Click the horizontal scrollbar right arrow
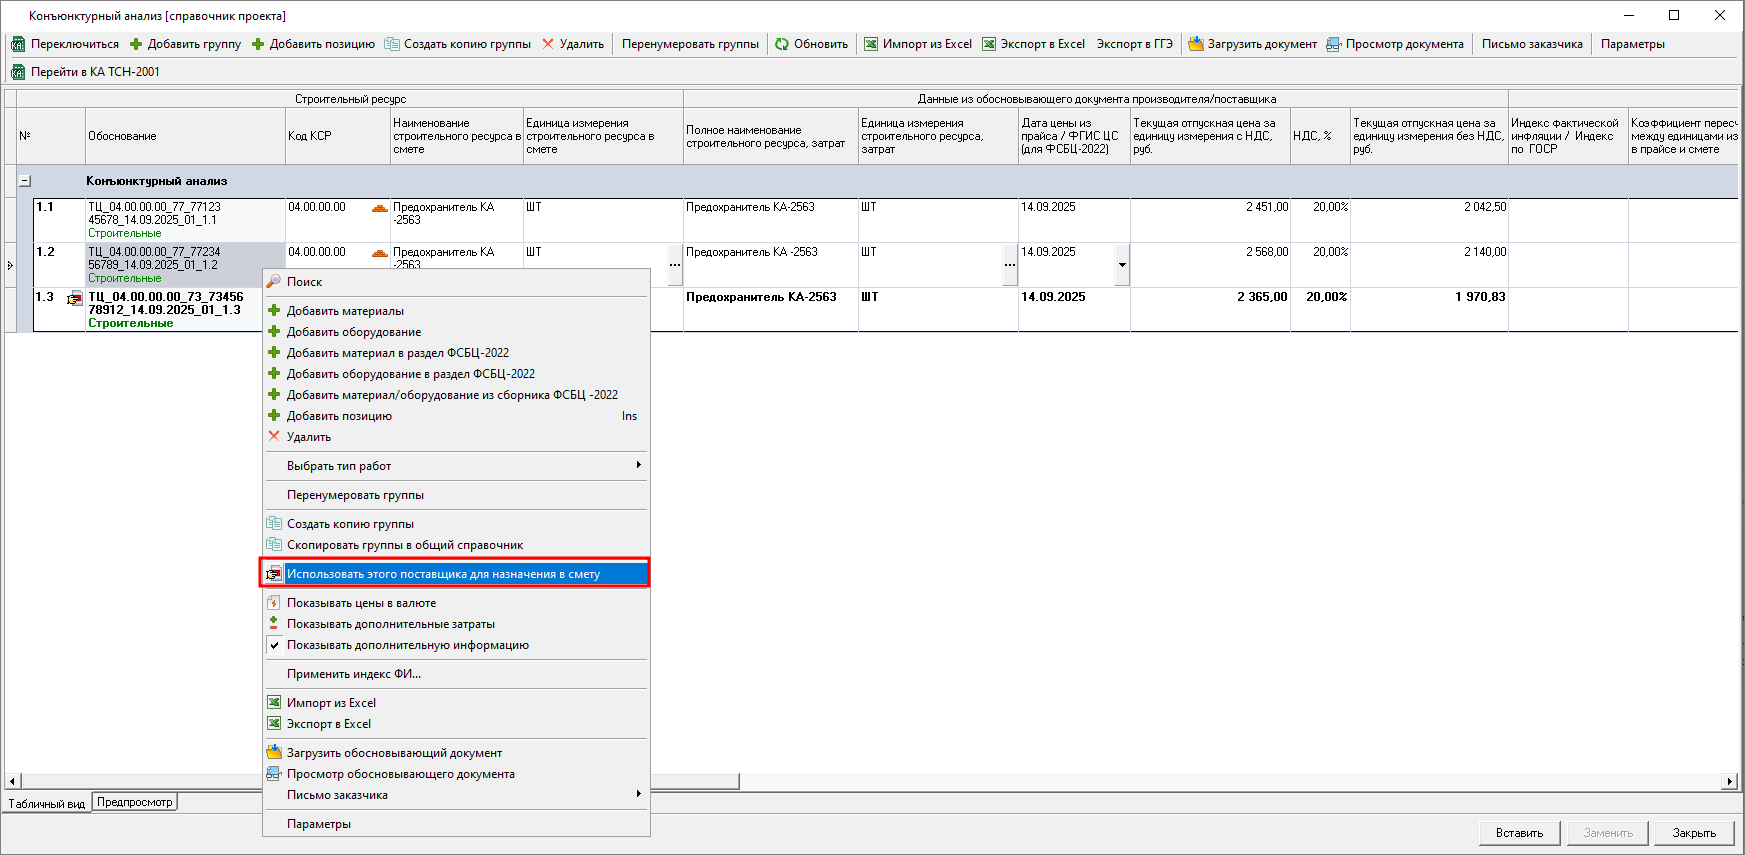 pyautogui.click(x=1729, y=781)
